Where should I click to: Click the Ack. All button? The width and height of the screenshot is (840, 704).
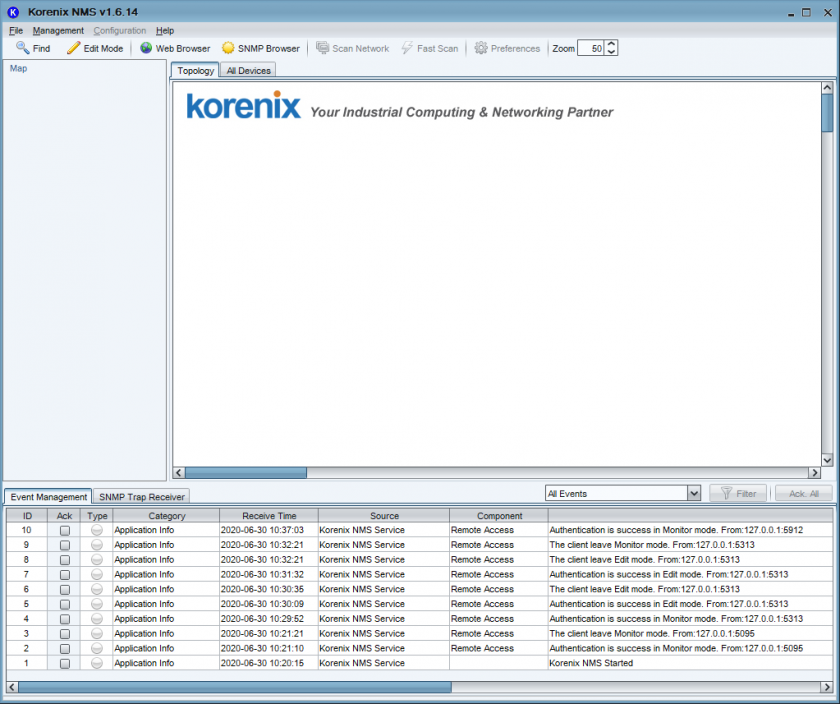pyautogui.click(x=804, y=493)
